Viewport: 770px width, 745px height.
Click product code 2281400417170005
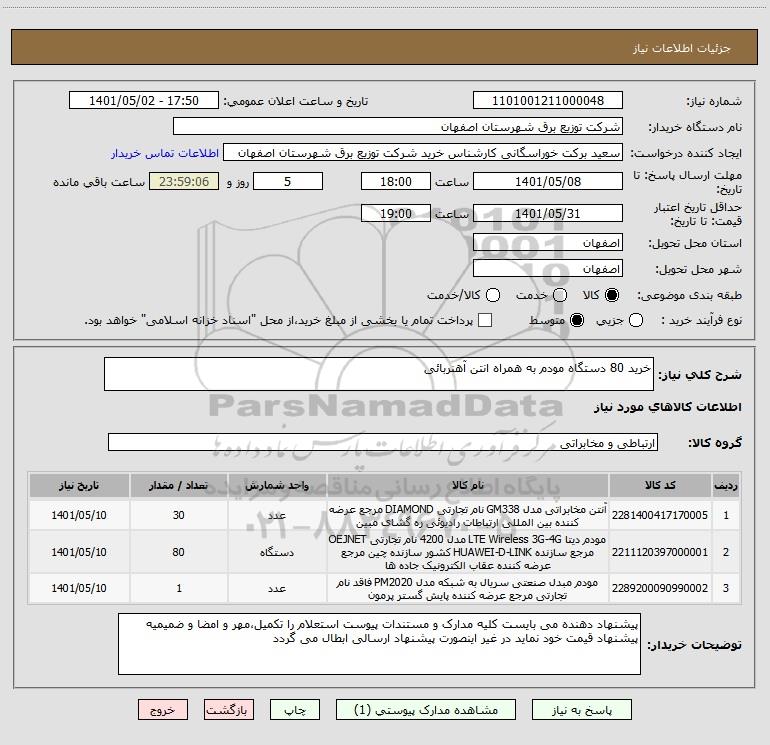click(660, 515)
